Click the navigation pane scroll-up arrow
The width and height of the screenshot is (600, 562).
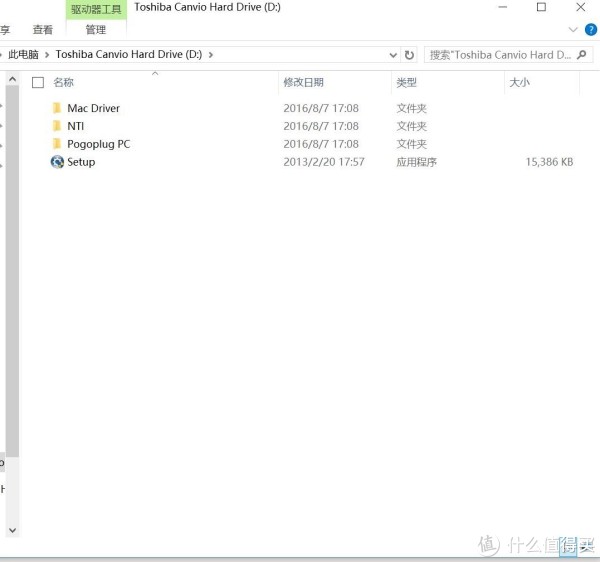[x=12, y=79]
